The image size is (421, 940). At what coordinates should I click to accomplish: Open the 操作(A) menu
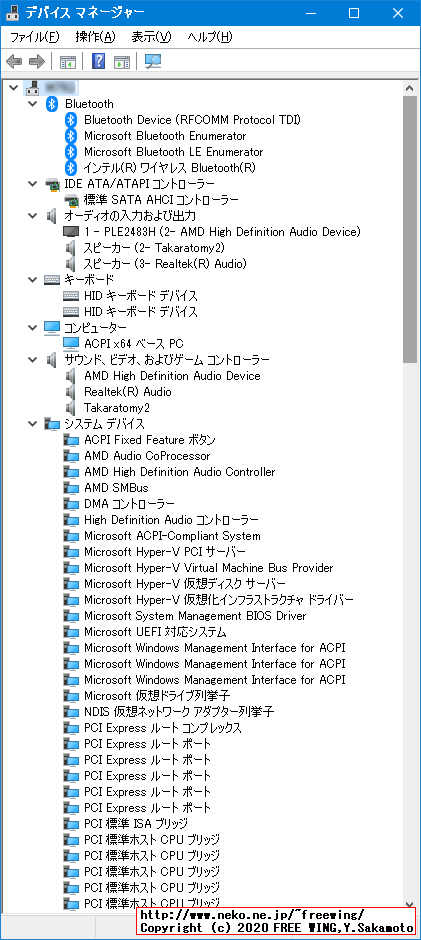[x=95, y=37]
